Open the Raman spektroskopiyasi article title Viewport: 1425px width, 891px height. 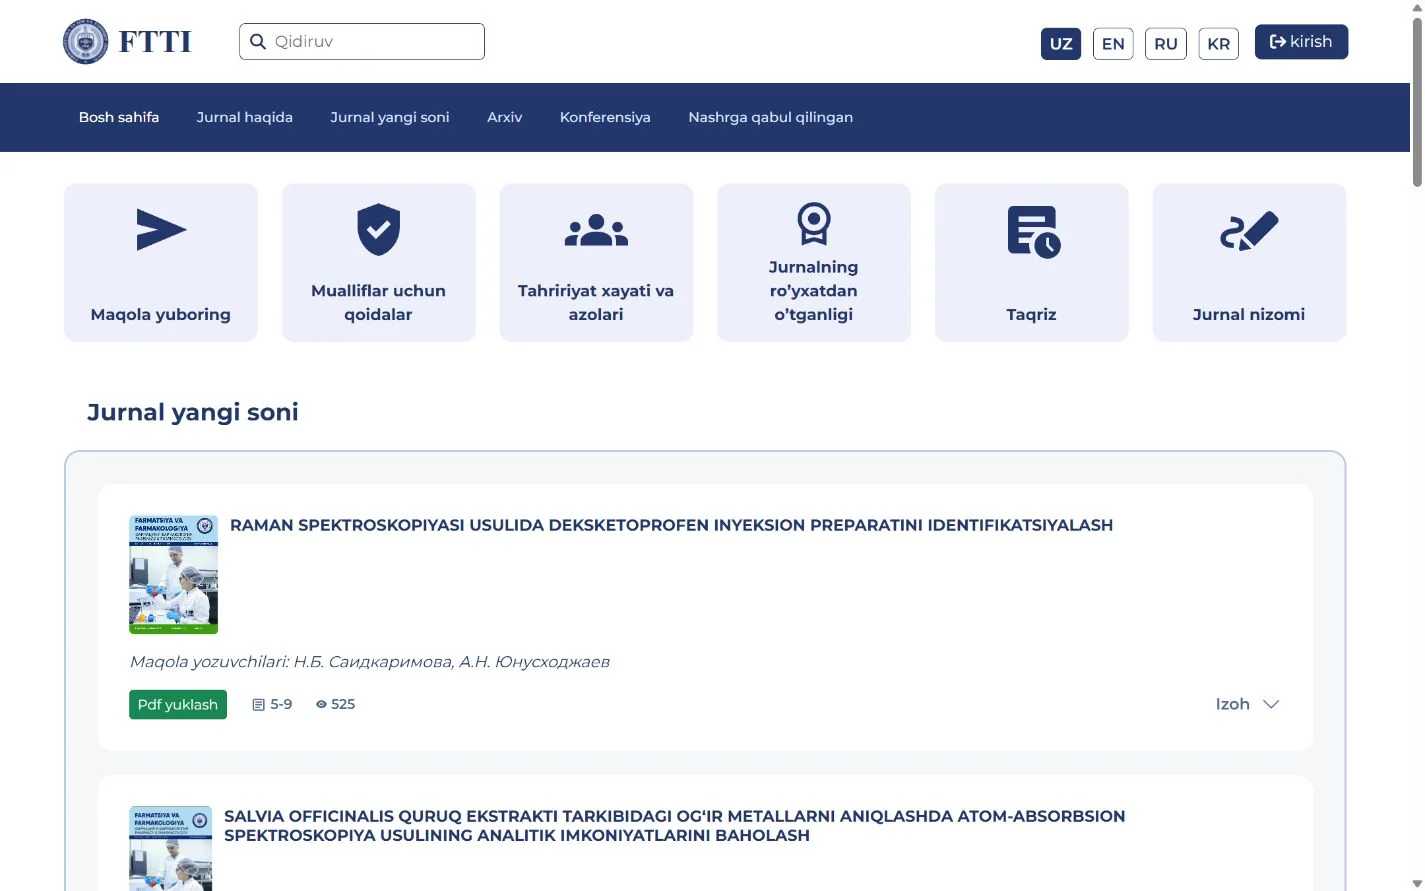671,525
